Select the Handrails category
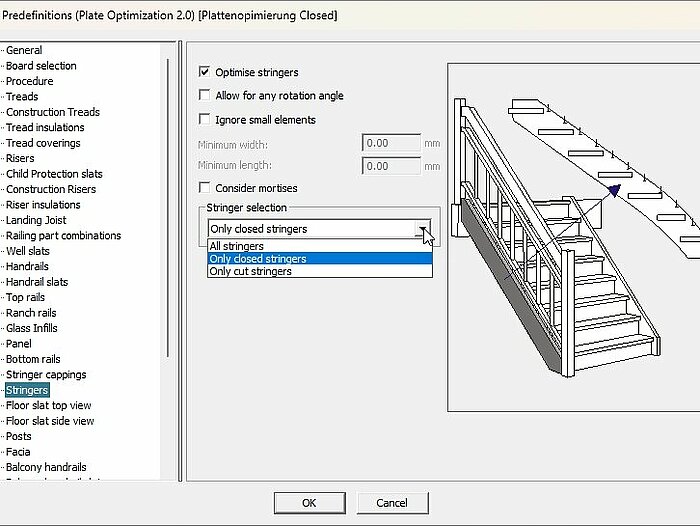Viewport: 700px width, 526px height. click(x=27, y=266)
